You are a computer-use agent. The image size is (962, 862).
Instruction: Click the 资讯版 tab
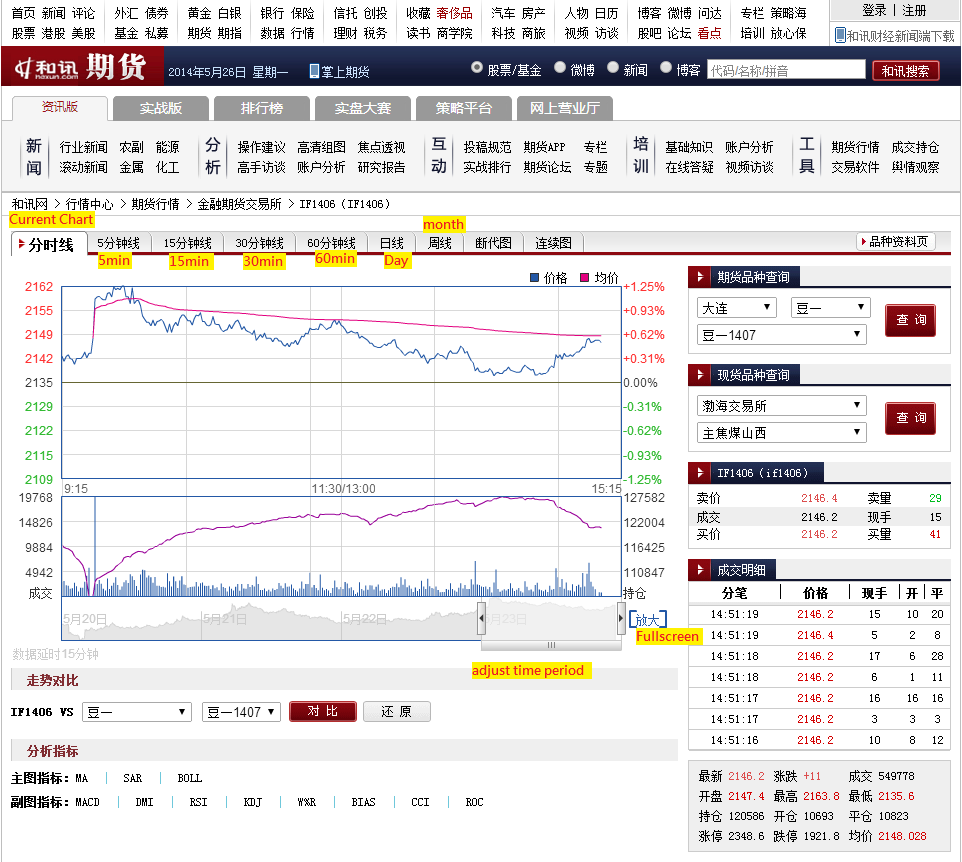(60, 107)
